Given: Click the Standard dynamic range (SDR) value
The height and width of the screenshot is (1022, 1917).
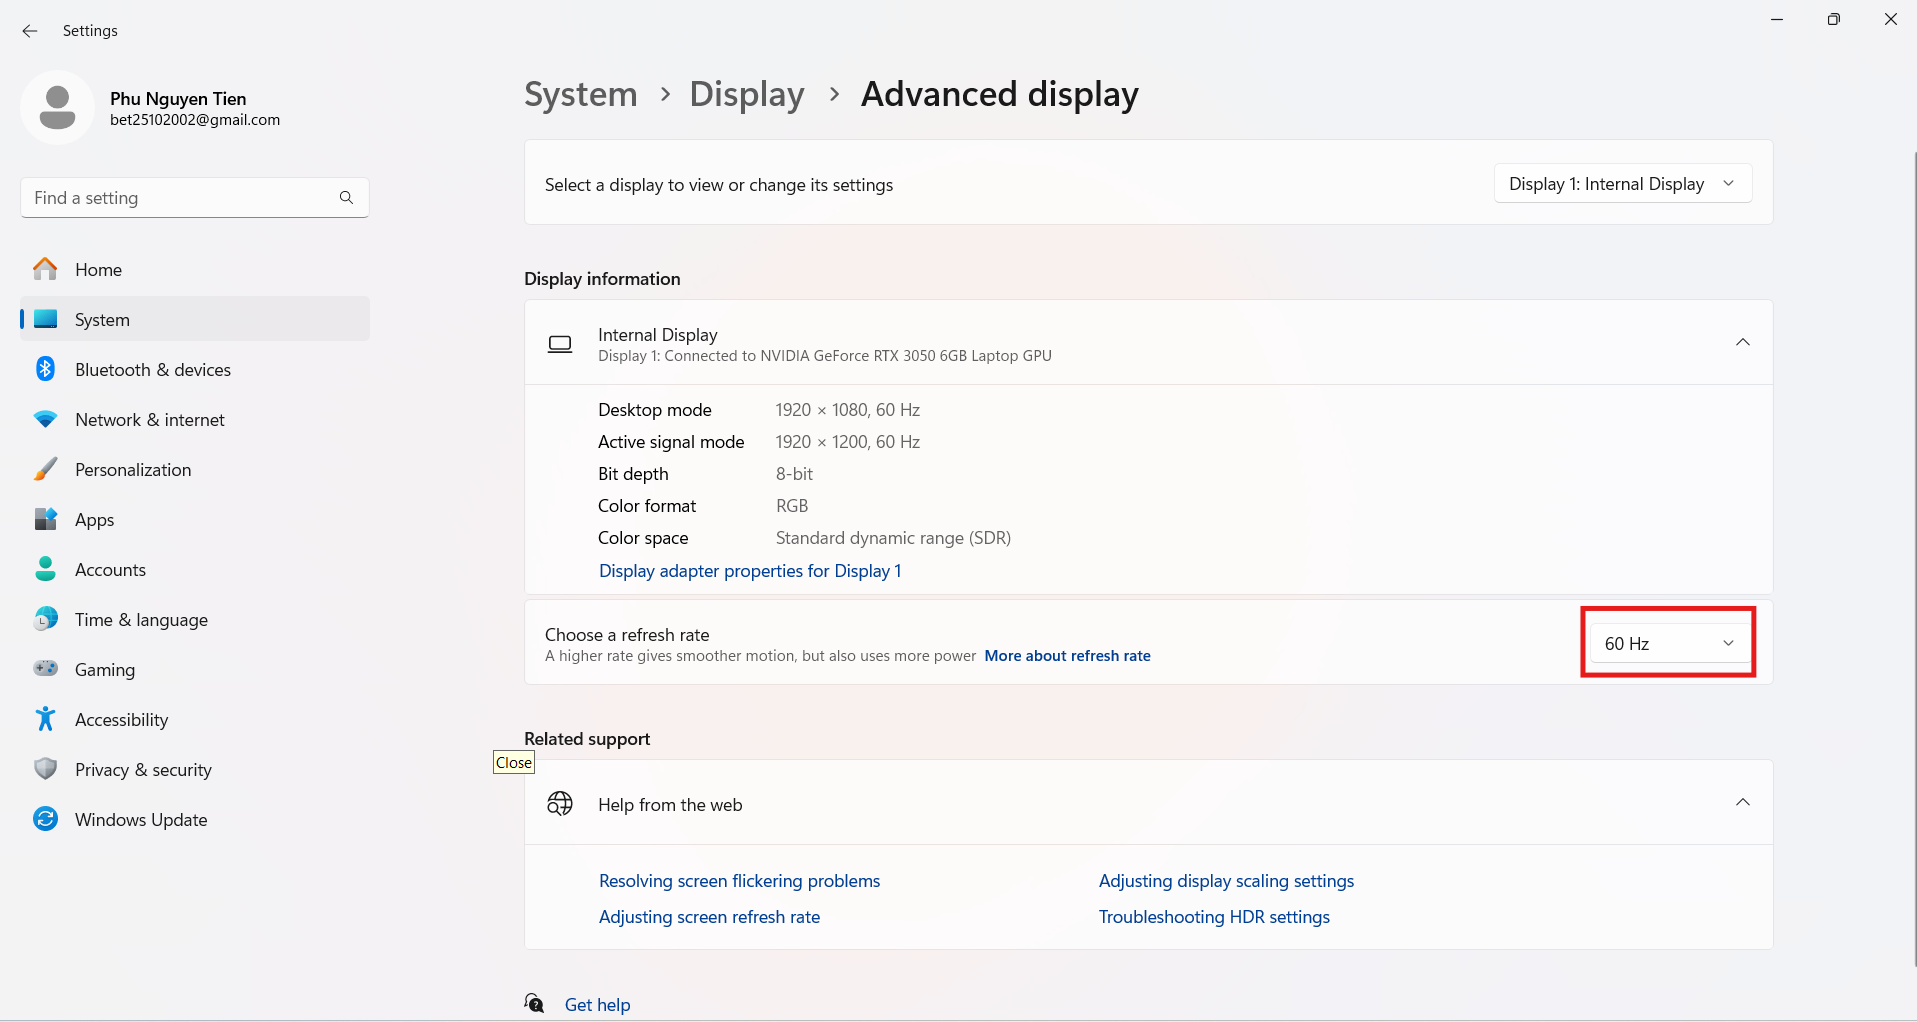Looking at the screenshot, I should pos(893,538).
